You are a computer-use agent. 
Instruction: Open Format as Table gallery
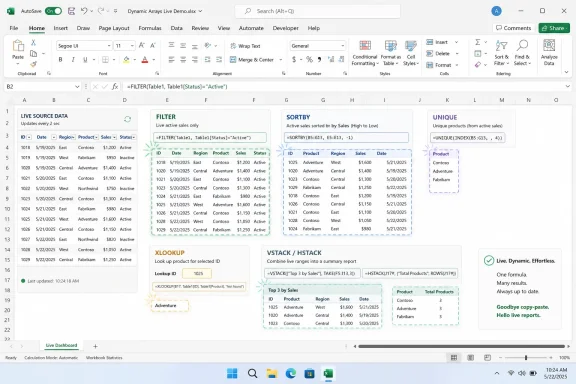pyautogui.click(x=390, y=53)
